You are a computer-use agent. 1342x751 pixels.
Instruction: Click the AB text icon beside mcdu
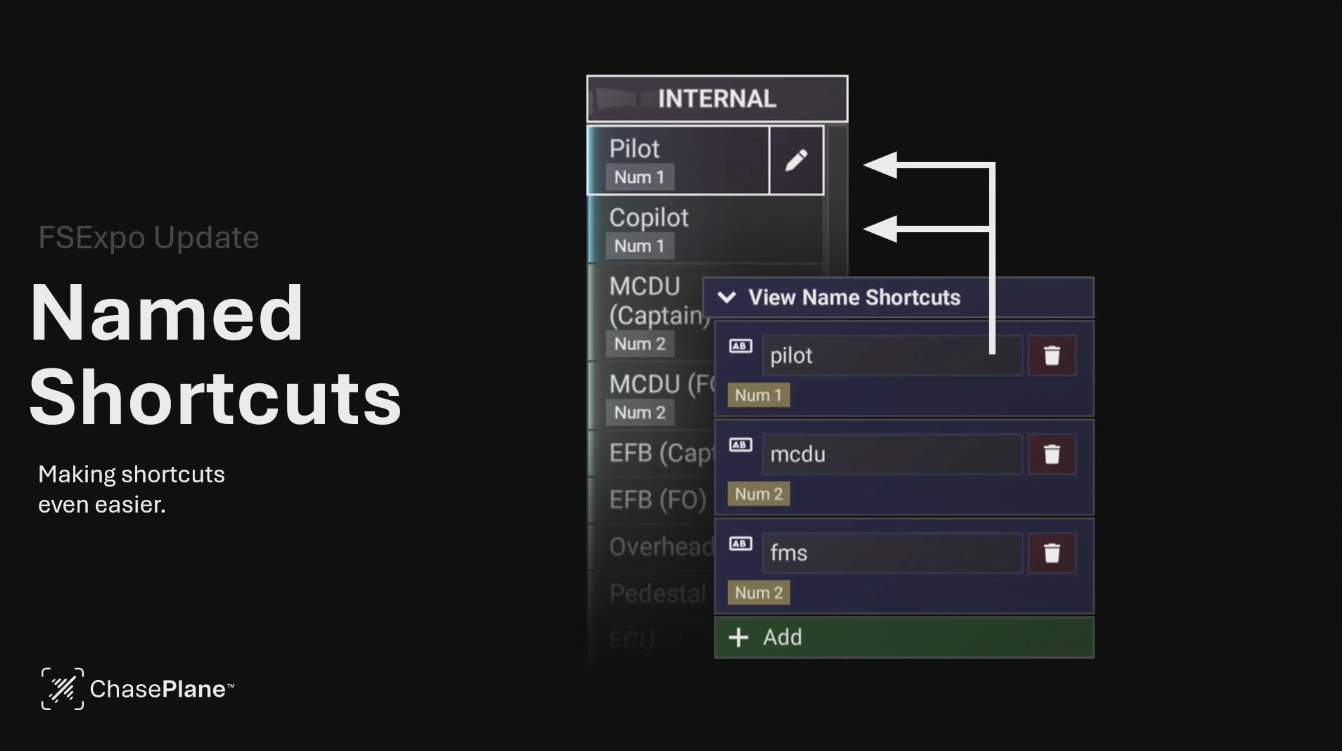coord(740,445)
